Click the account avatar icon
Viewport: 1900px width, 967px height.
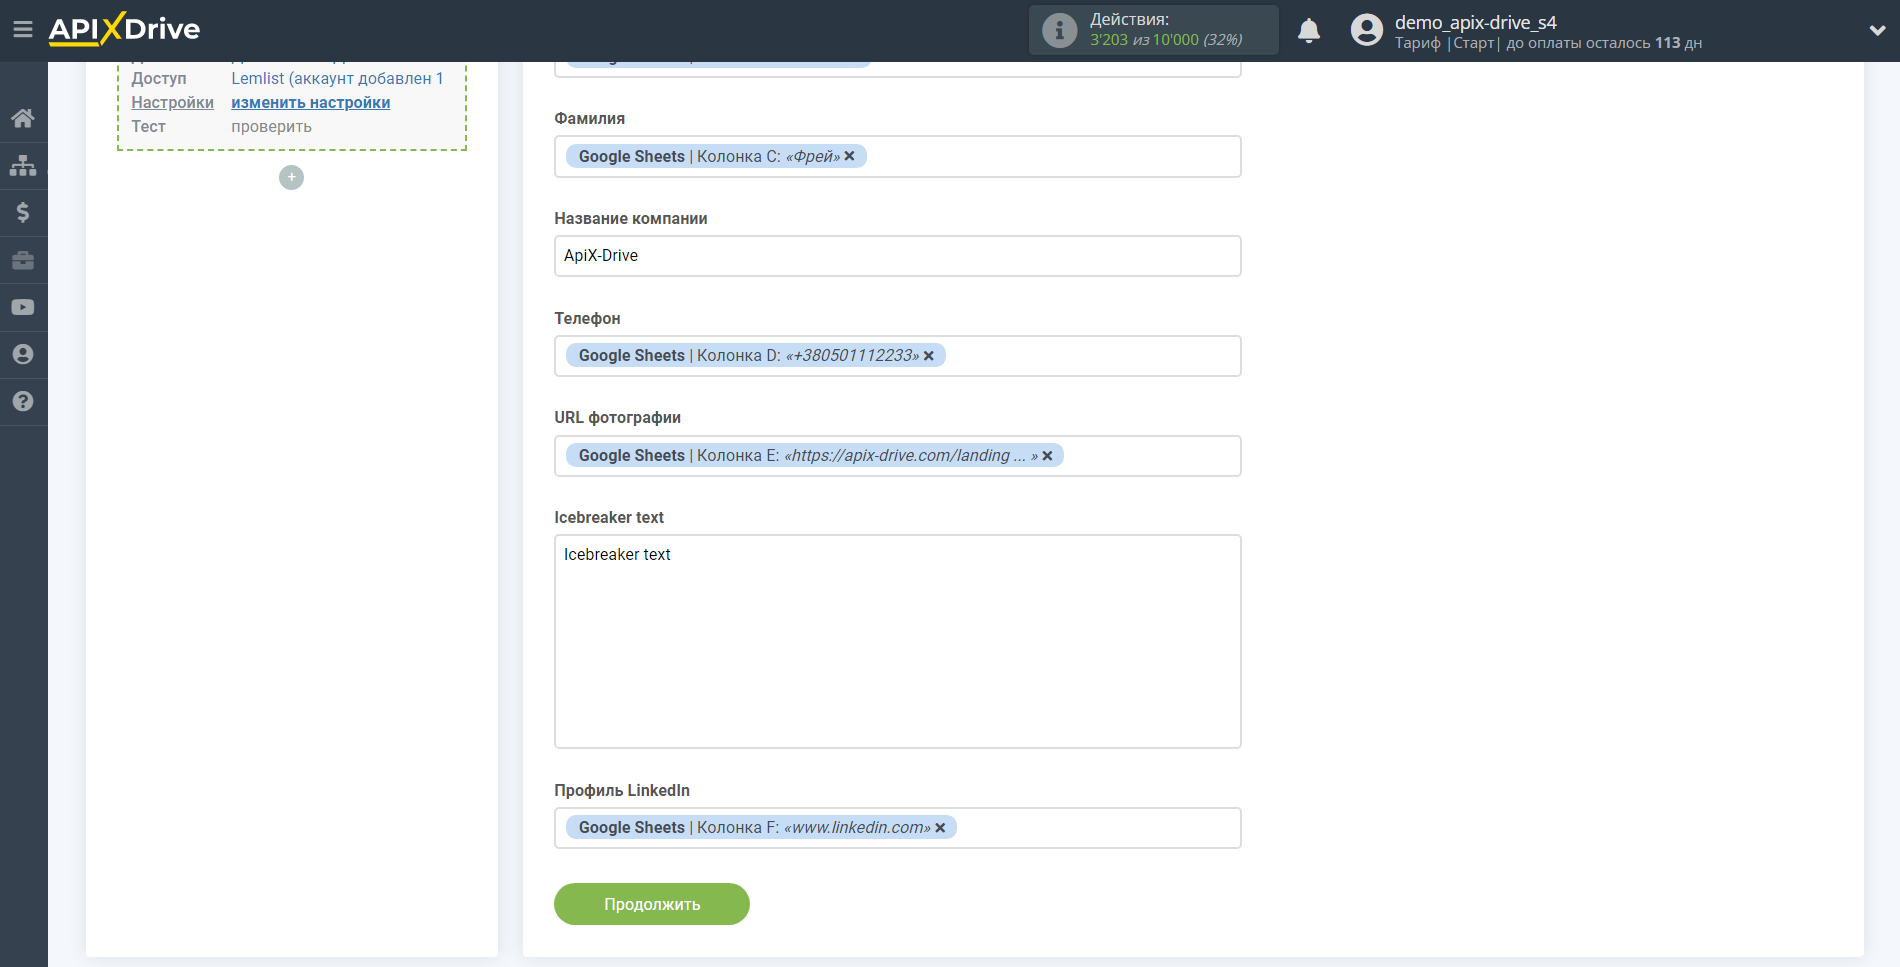point(1366,30)
